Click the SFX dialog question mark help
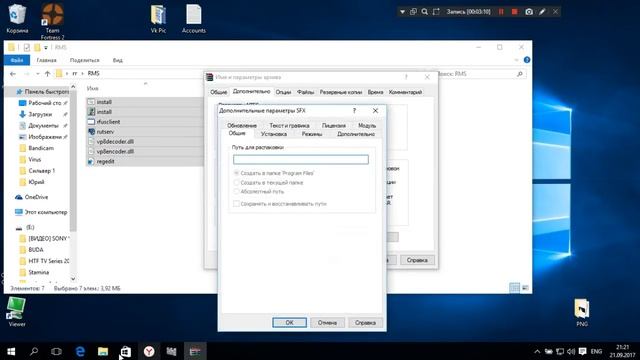Viewport: 640px width, 360px height. pyautogui.click(x=354, y=111)
